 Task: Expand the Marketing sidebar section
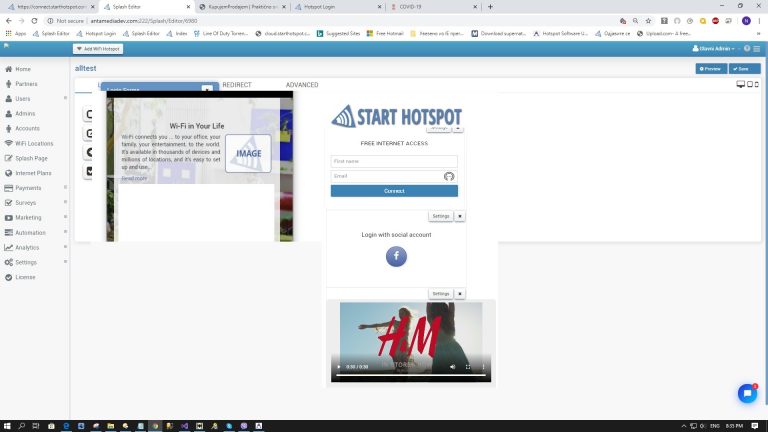tap(65, 217)
